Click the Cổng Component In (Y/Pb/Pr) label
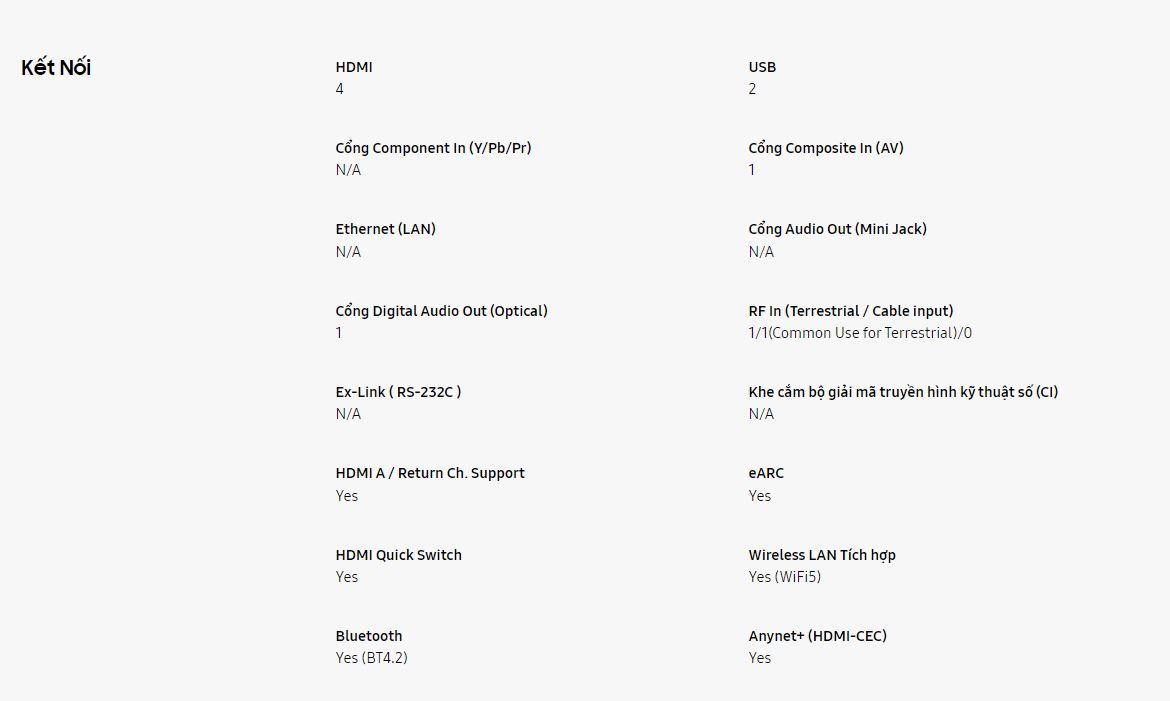Viewport: 1170px width, 701px height. pos(433,148)
